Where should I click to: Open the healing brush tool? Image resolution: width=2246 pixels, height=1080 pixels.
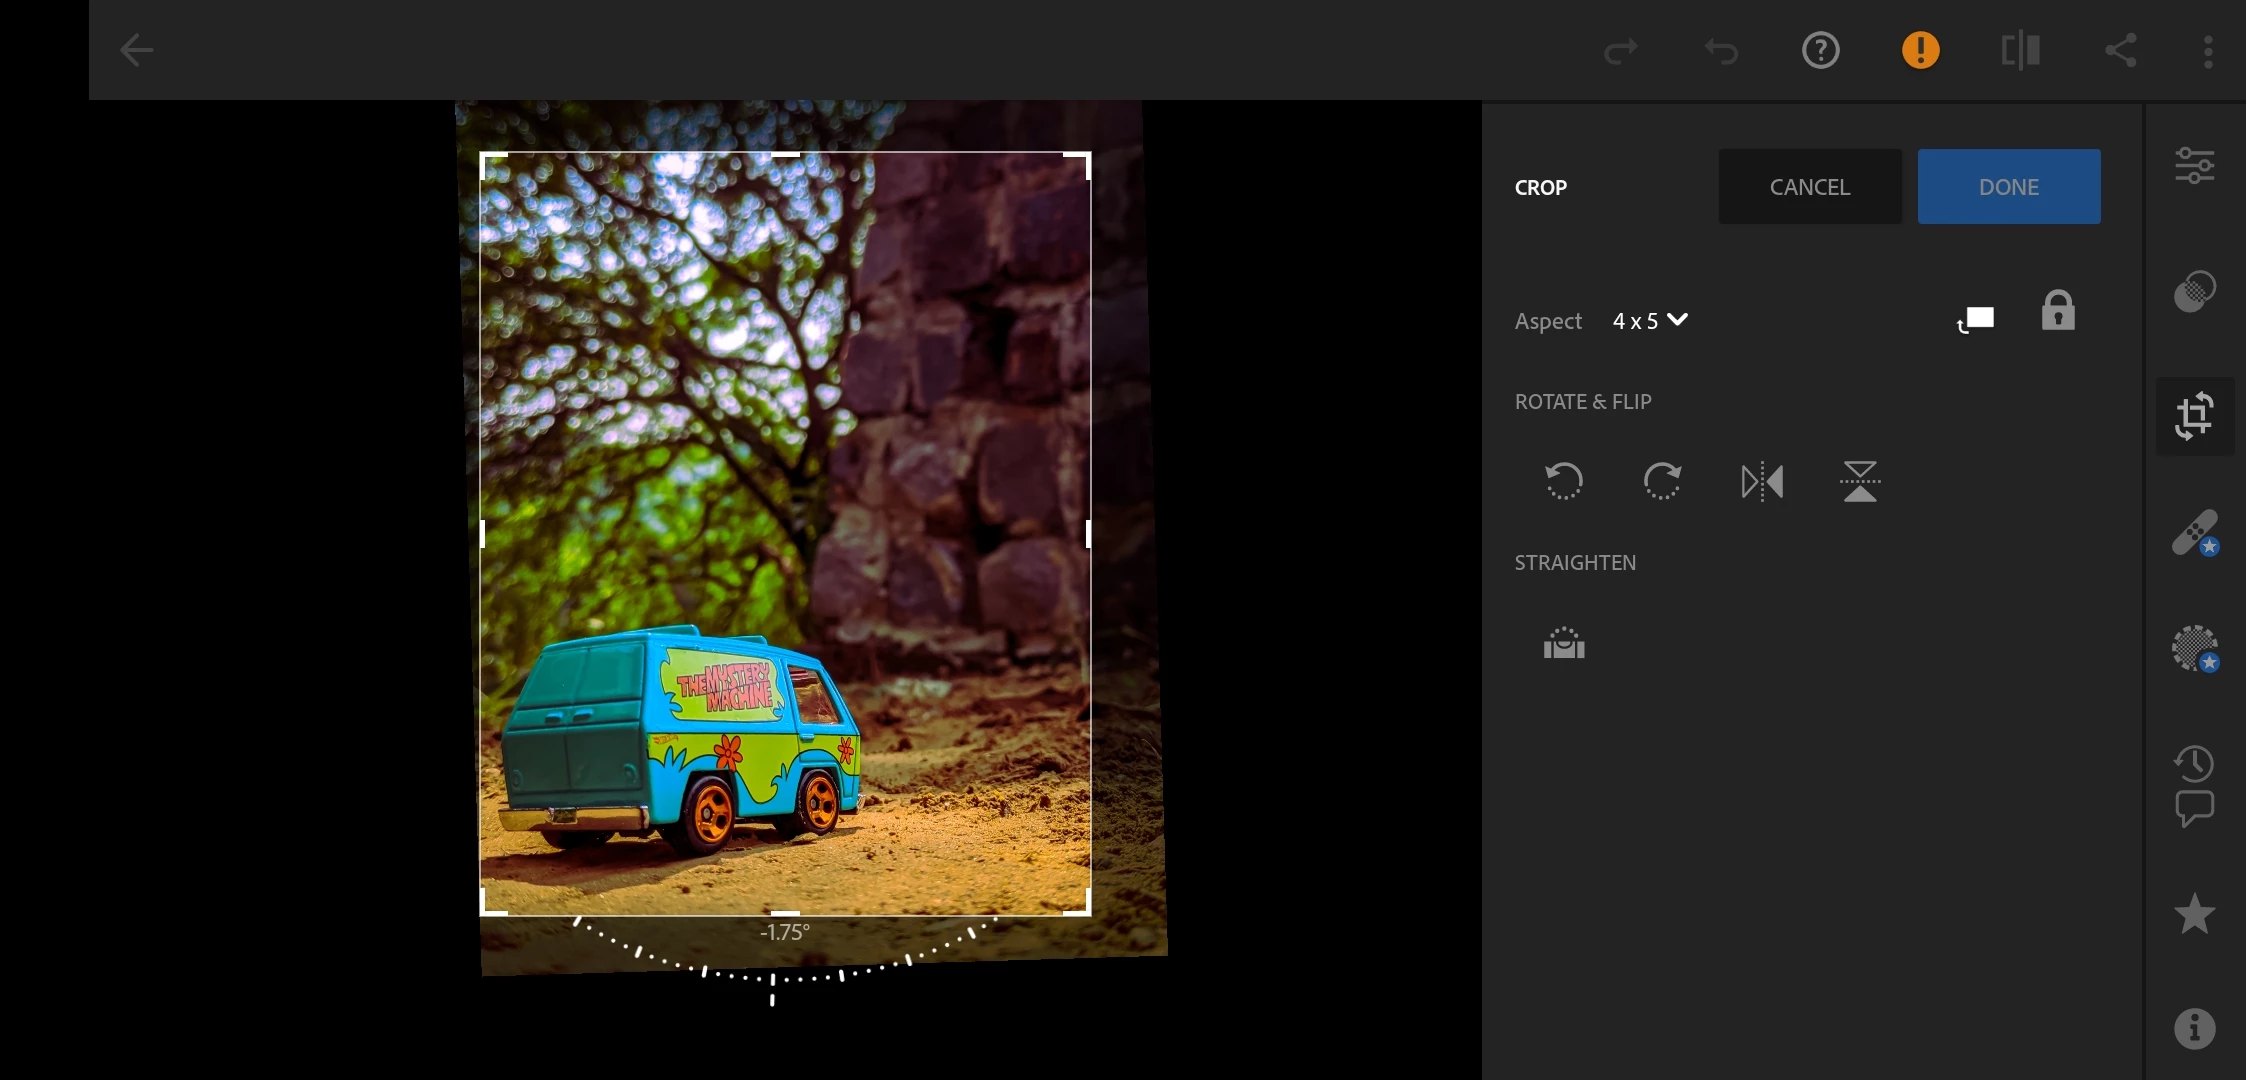(2194, 533)
